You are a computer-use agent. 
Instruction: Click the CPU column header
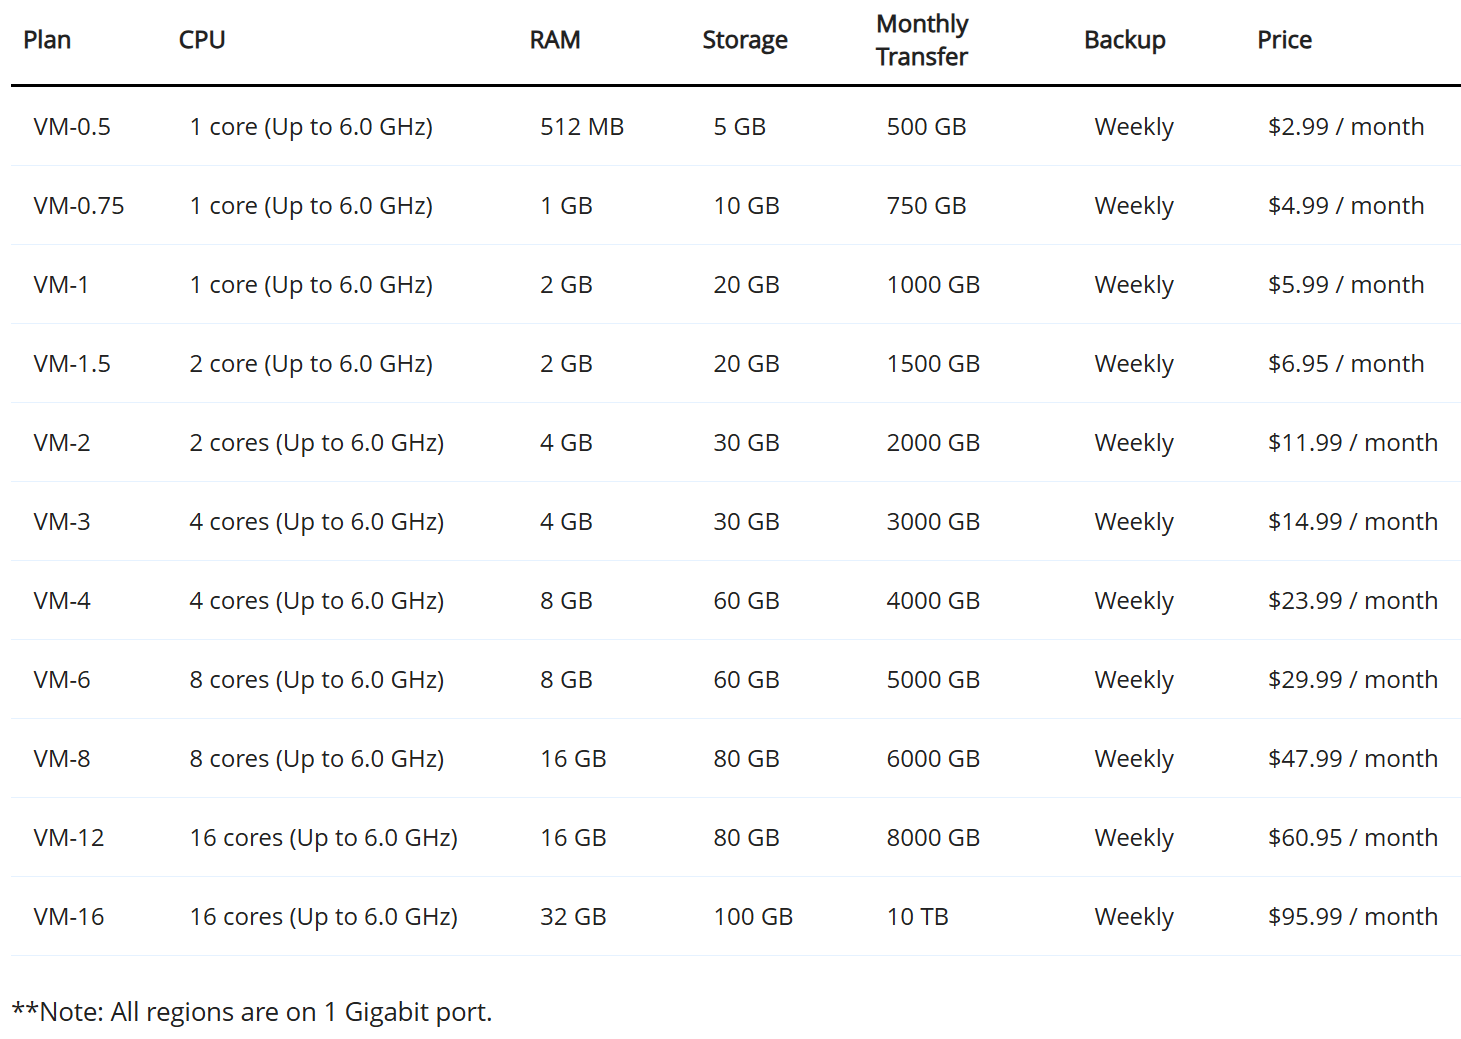tap(202, 40)
